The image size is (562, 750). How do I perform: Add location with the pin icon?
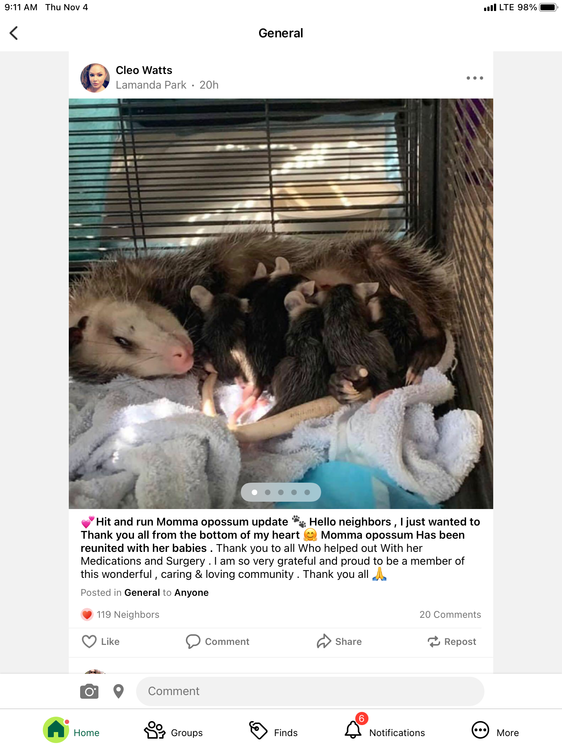tap(119, 691)
